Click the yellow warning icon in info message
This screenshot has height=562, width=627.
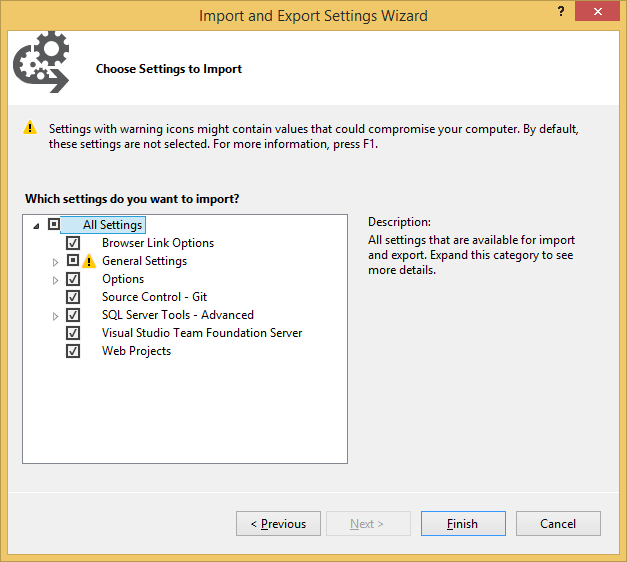click(x=31, y=128)
